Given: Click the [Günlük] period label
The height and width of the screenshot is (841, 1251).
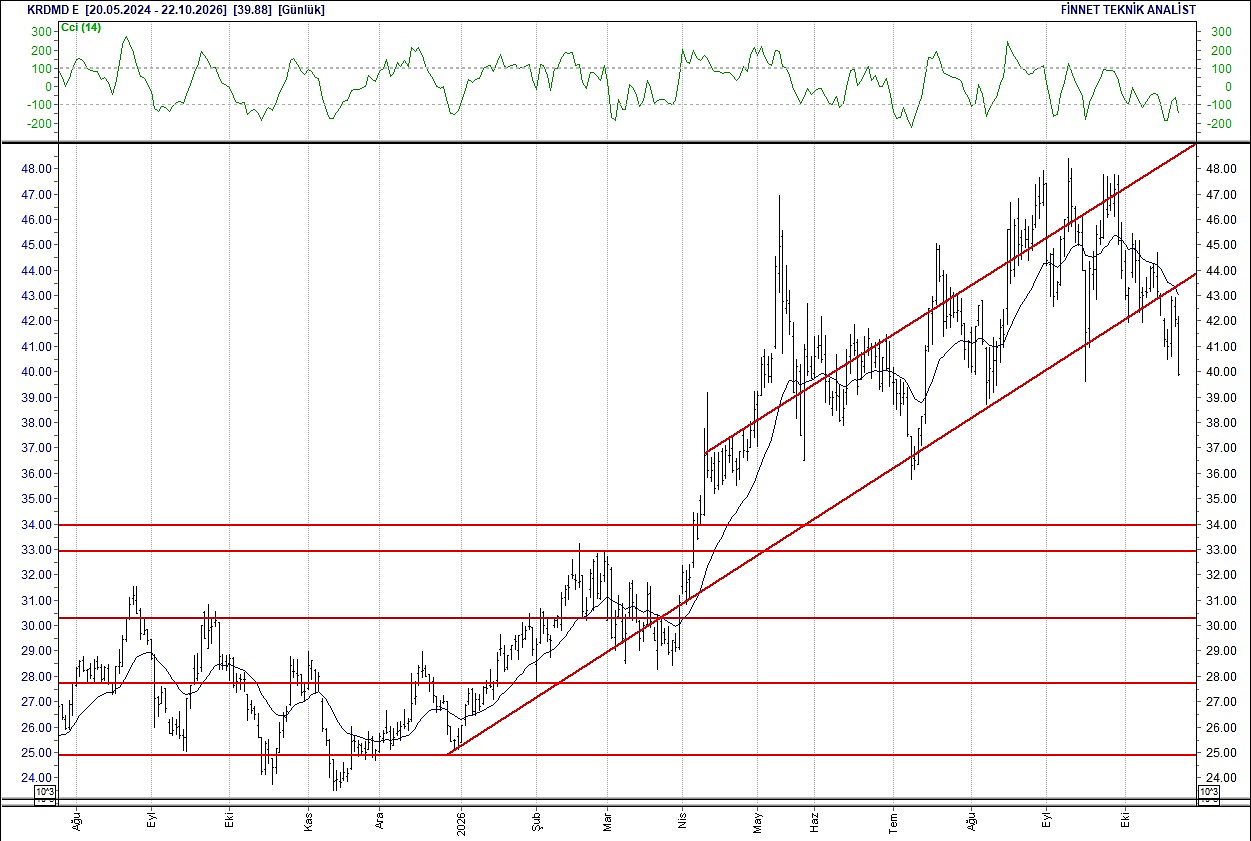Looking at the screenshot, I should [302, 10].
